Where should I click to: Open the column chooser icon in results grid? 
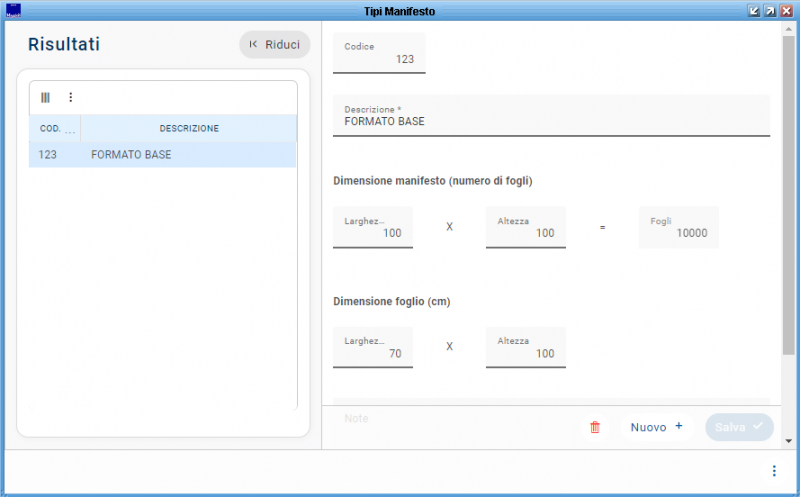coord(45,97)
